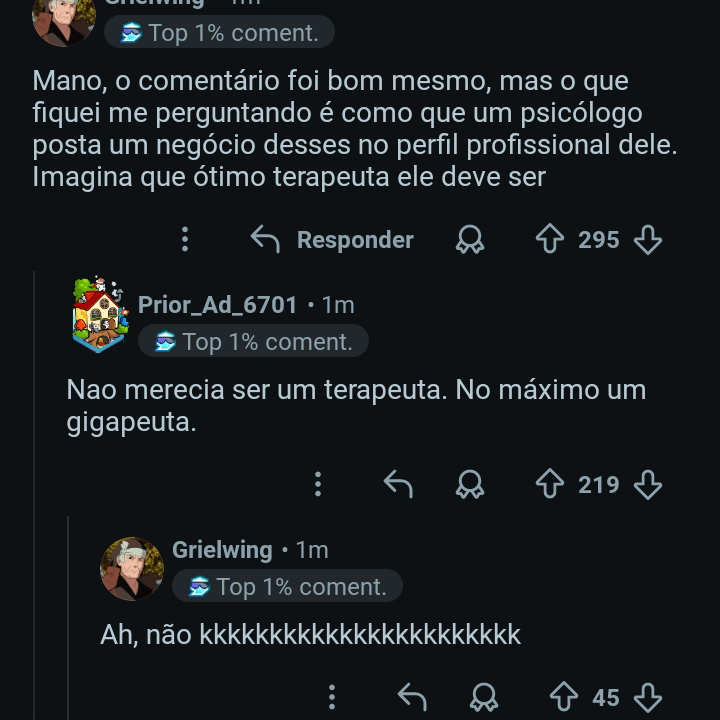Give an award to the 295-point comment
Screen dimensions: 720x720
[x=470, y=240]
